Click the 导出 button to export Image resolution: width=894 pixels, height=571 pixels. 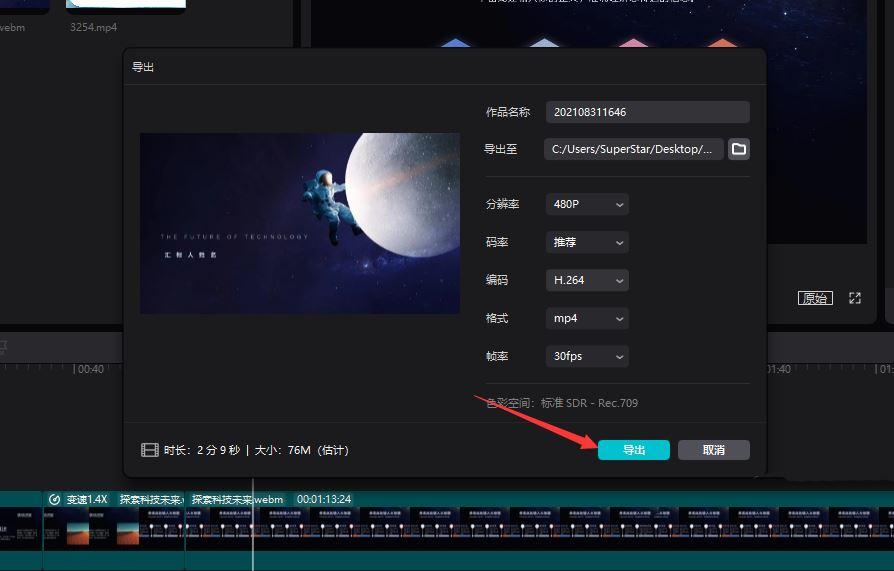click(634, 450)
